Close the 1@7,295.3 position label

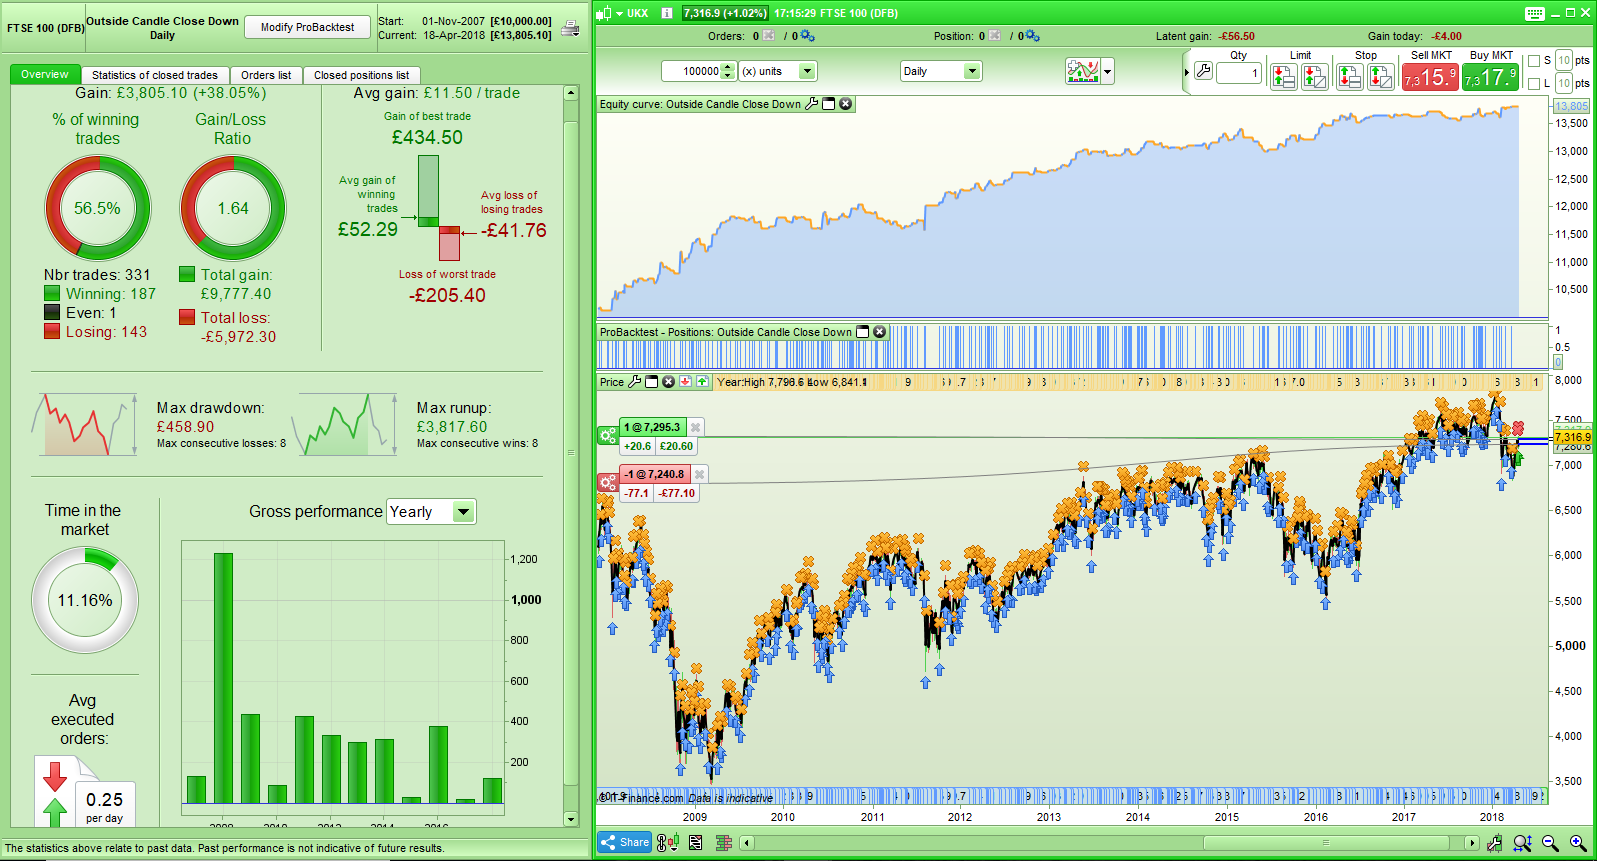pyautogui.click(x=696, y=427)
